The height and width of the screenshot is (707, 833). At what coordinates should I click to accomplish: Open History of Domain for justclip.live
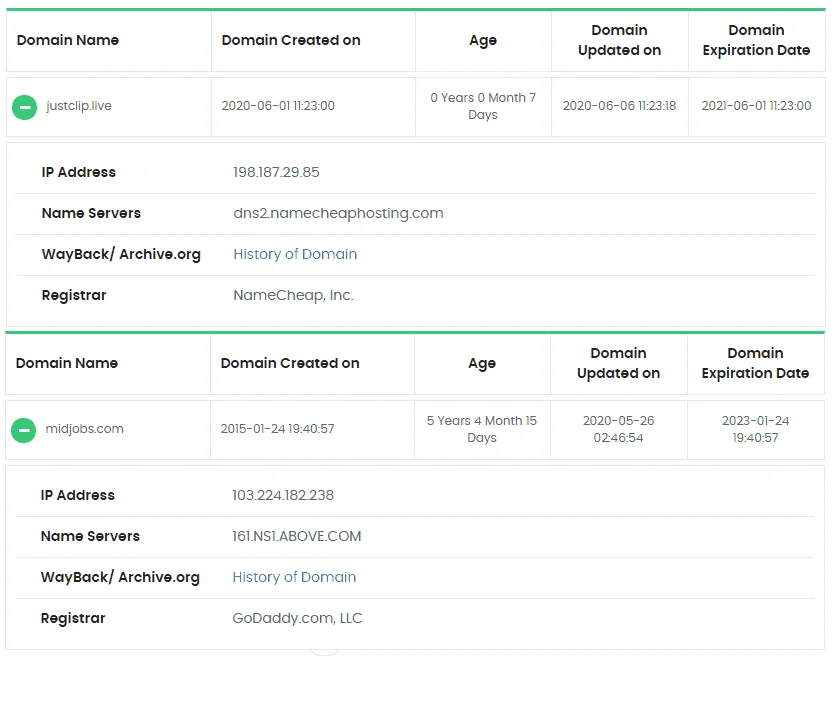[x=295, y=254]
